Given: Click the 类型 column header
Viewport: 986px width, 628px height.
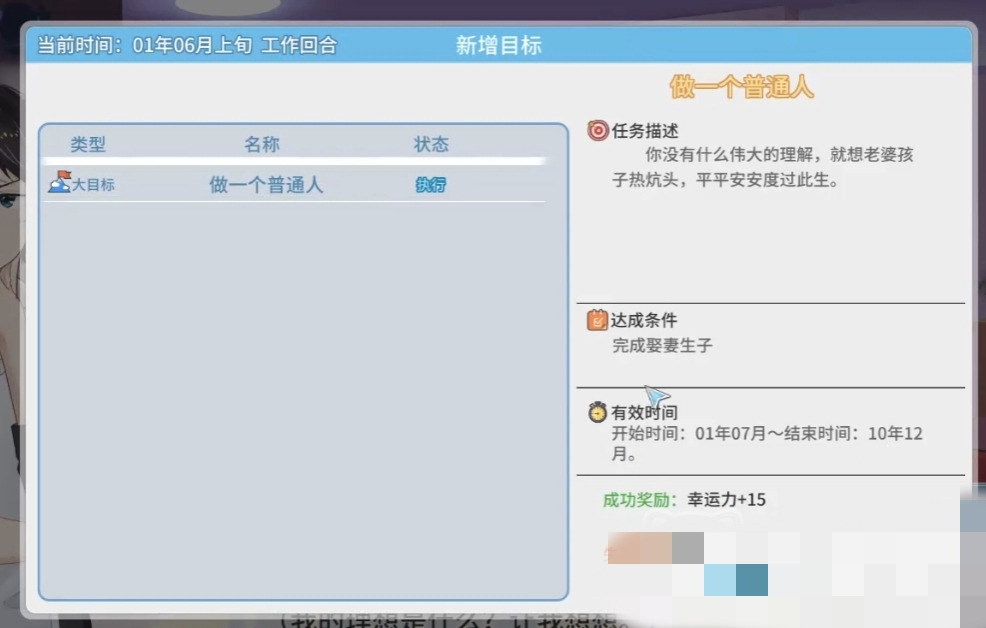Looking at the screenshot, I should 86,144.
